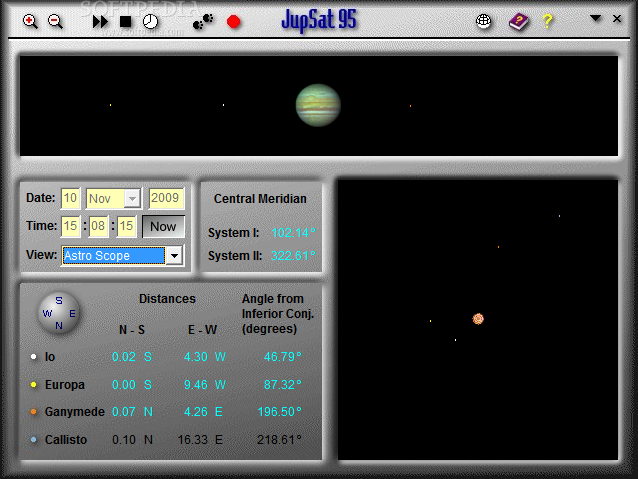The image size is (638, 479).
Task: Click System I value 102.14°
Action: click(293, 233)
